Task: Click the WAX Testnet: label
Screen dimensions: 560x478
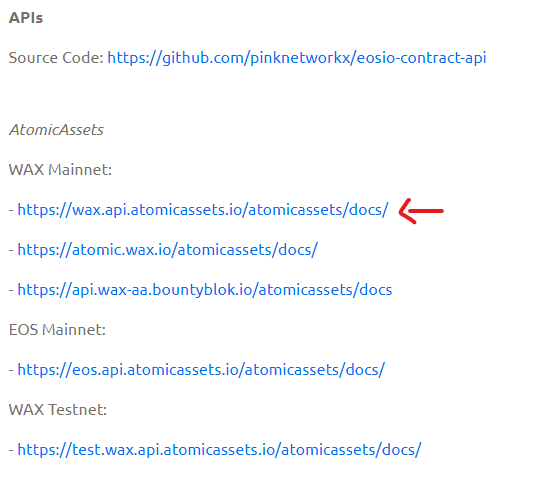Action: (x=58, y=410)
